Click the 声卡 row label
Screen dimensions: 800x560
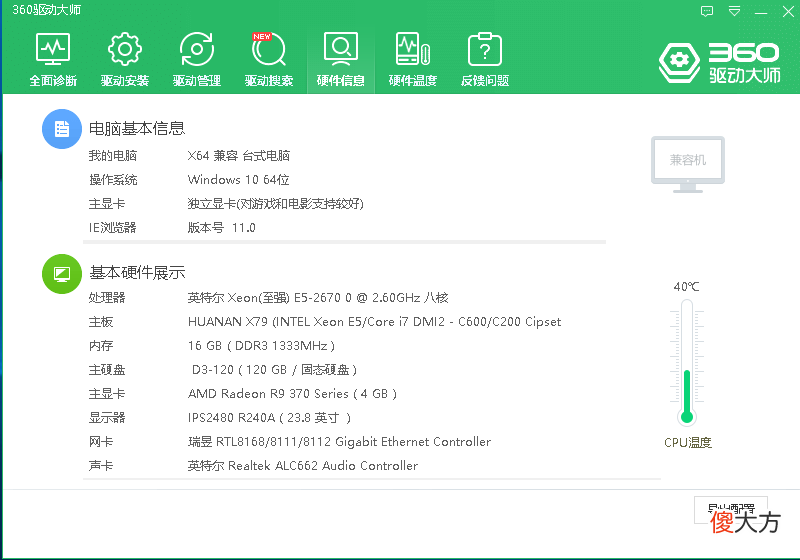click(101, 466)
